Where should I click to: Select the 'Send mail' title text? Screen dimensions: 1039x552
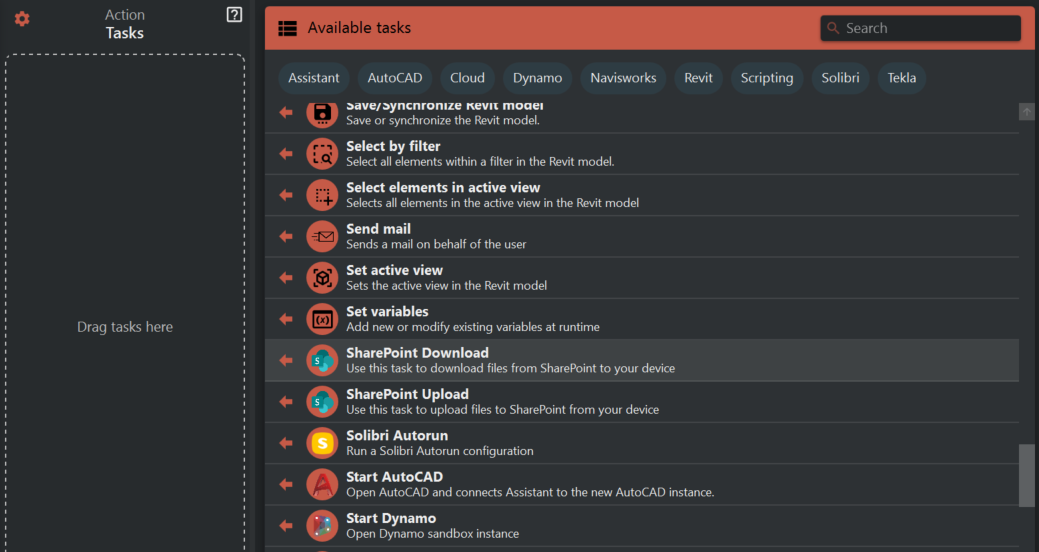[378, 229]
